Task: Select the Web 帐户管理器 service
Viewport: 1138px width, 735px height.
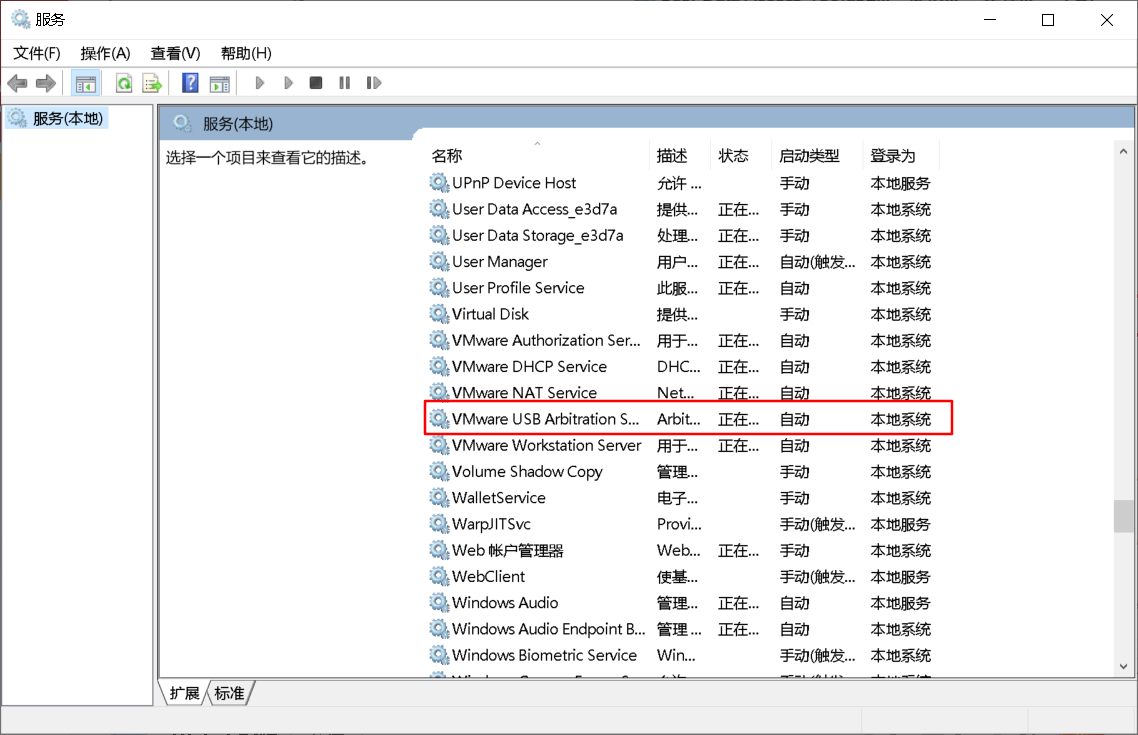Action: pyautogui.click(x=507, y=550)
